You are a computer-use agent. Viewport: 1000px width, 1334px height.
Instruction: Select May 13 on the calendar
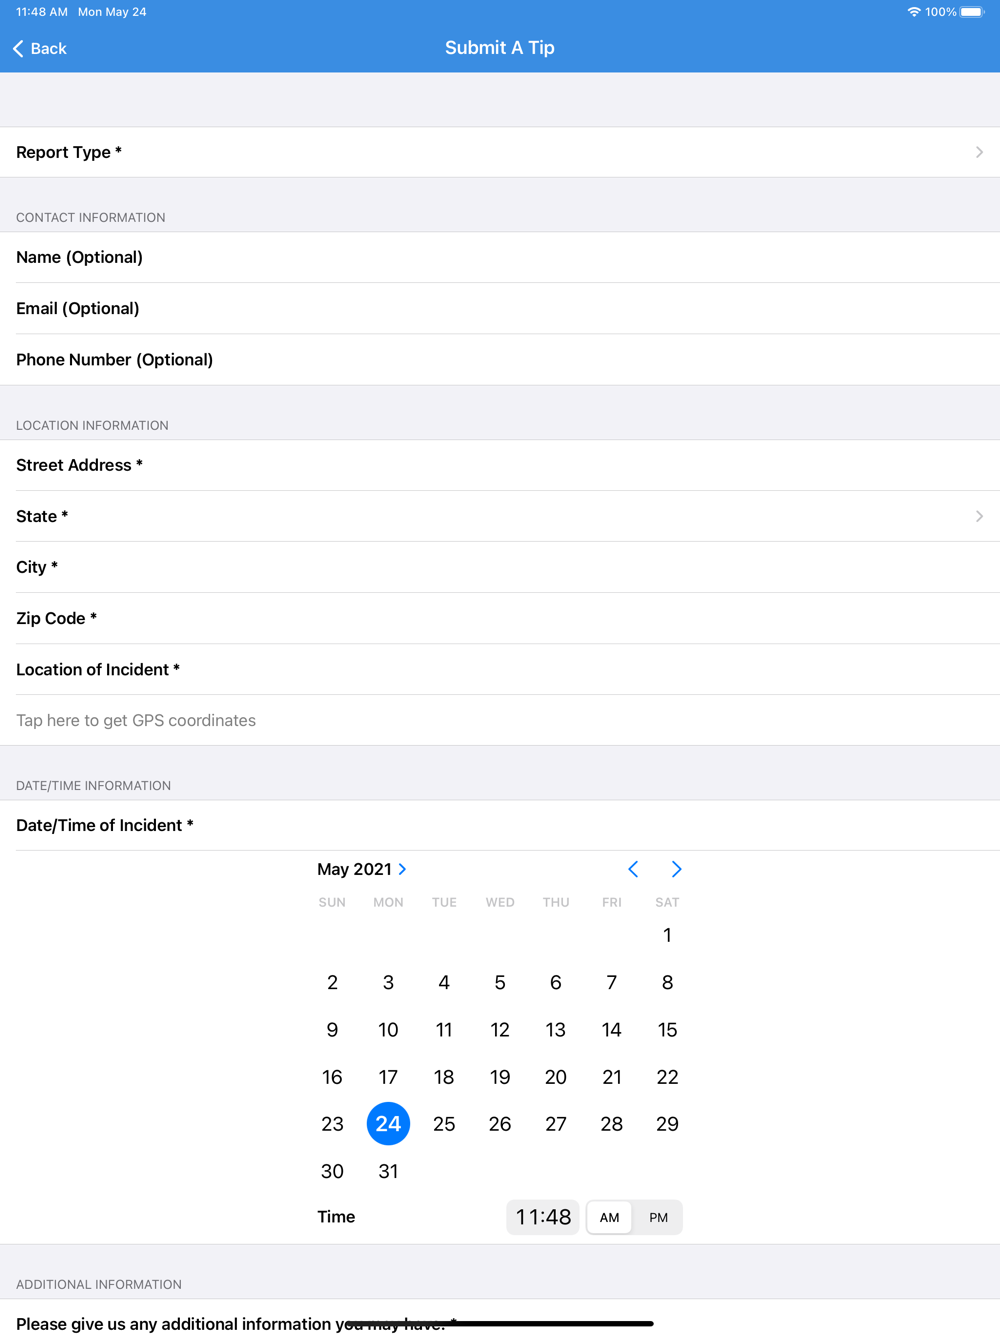(x=556, y=1029)
